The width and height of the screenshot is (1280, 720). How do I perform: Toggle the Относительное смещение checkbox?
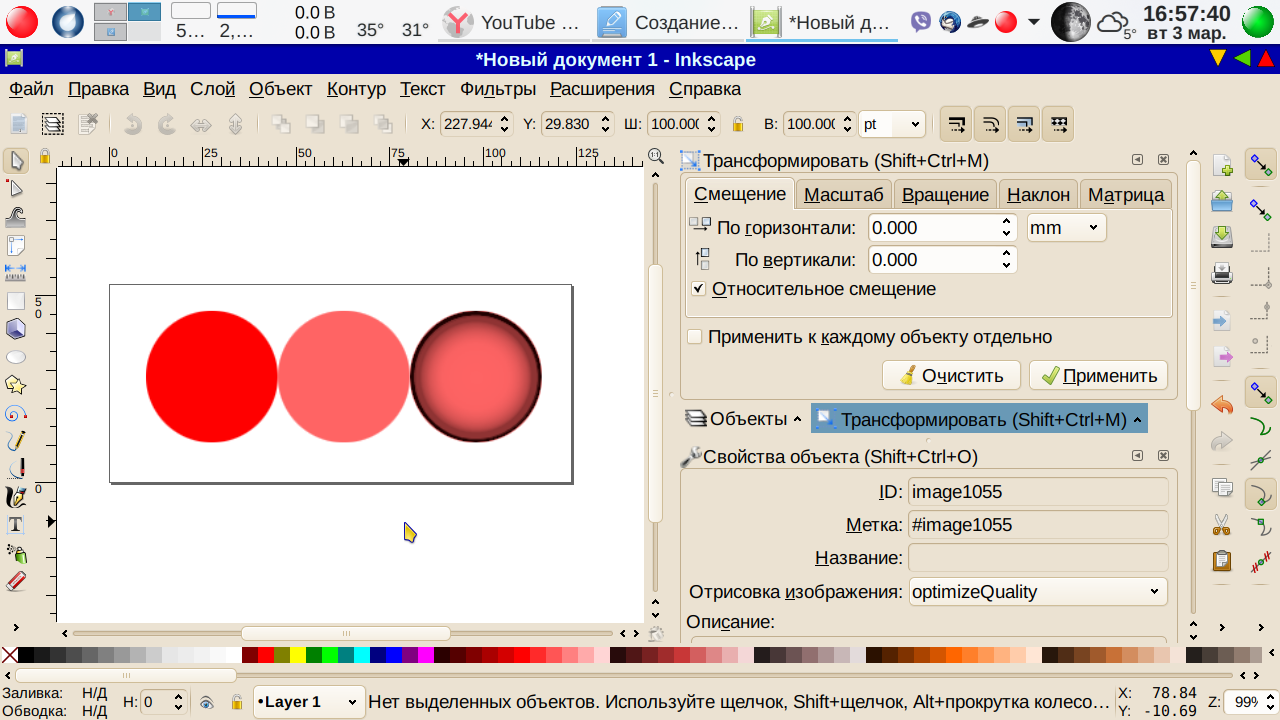[698, 289]
